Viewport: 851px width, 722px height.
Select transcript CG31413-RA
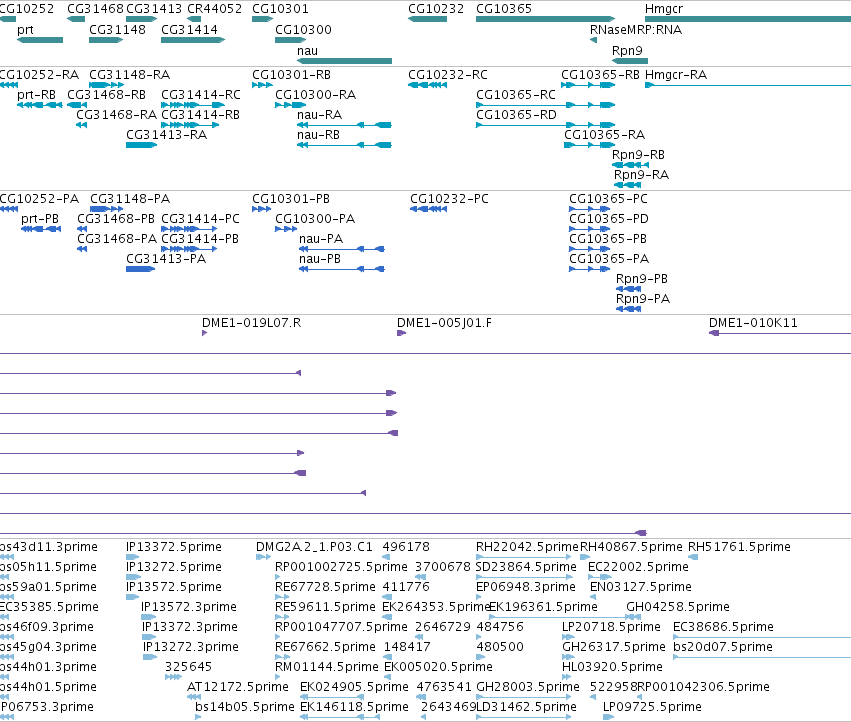(x=141, y=145)
